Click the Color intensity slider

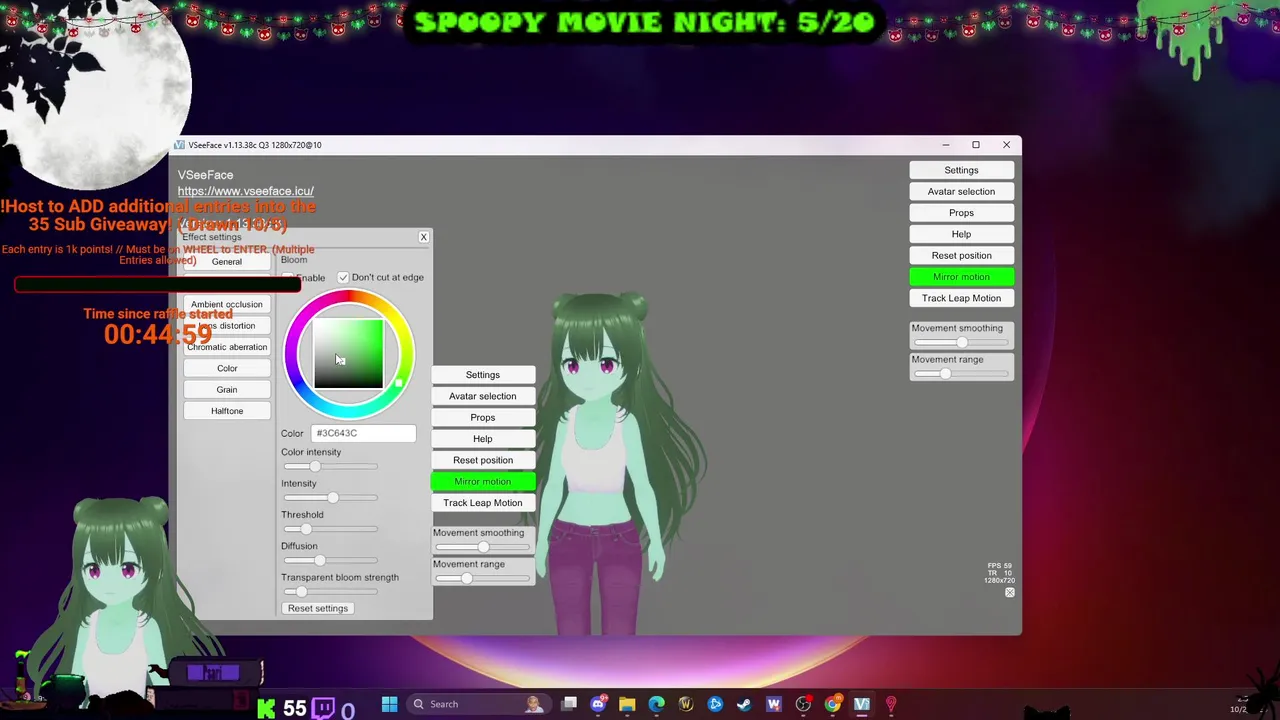[x=330, y=467]
